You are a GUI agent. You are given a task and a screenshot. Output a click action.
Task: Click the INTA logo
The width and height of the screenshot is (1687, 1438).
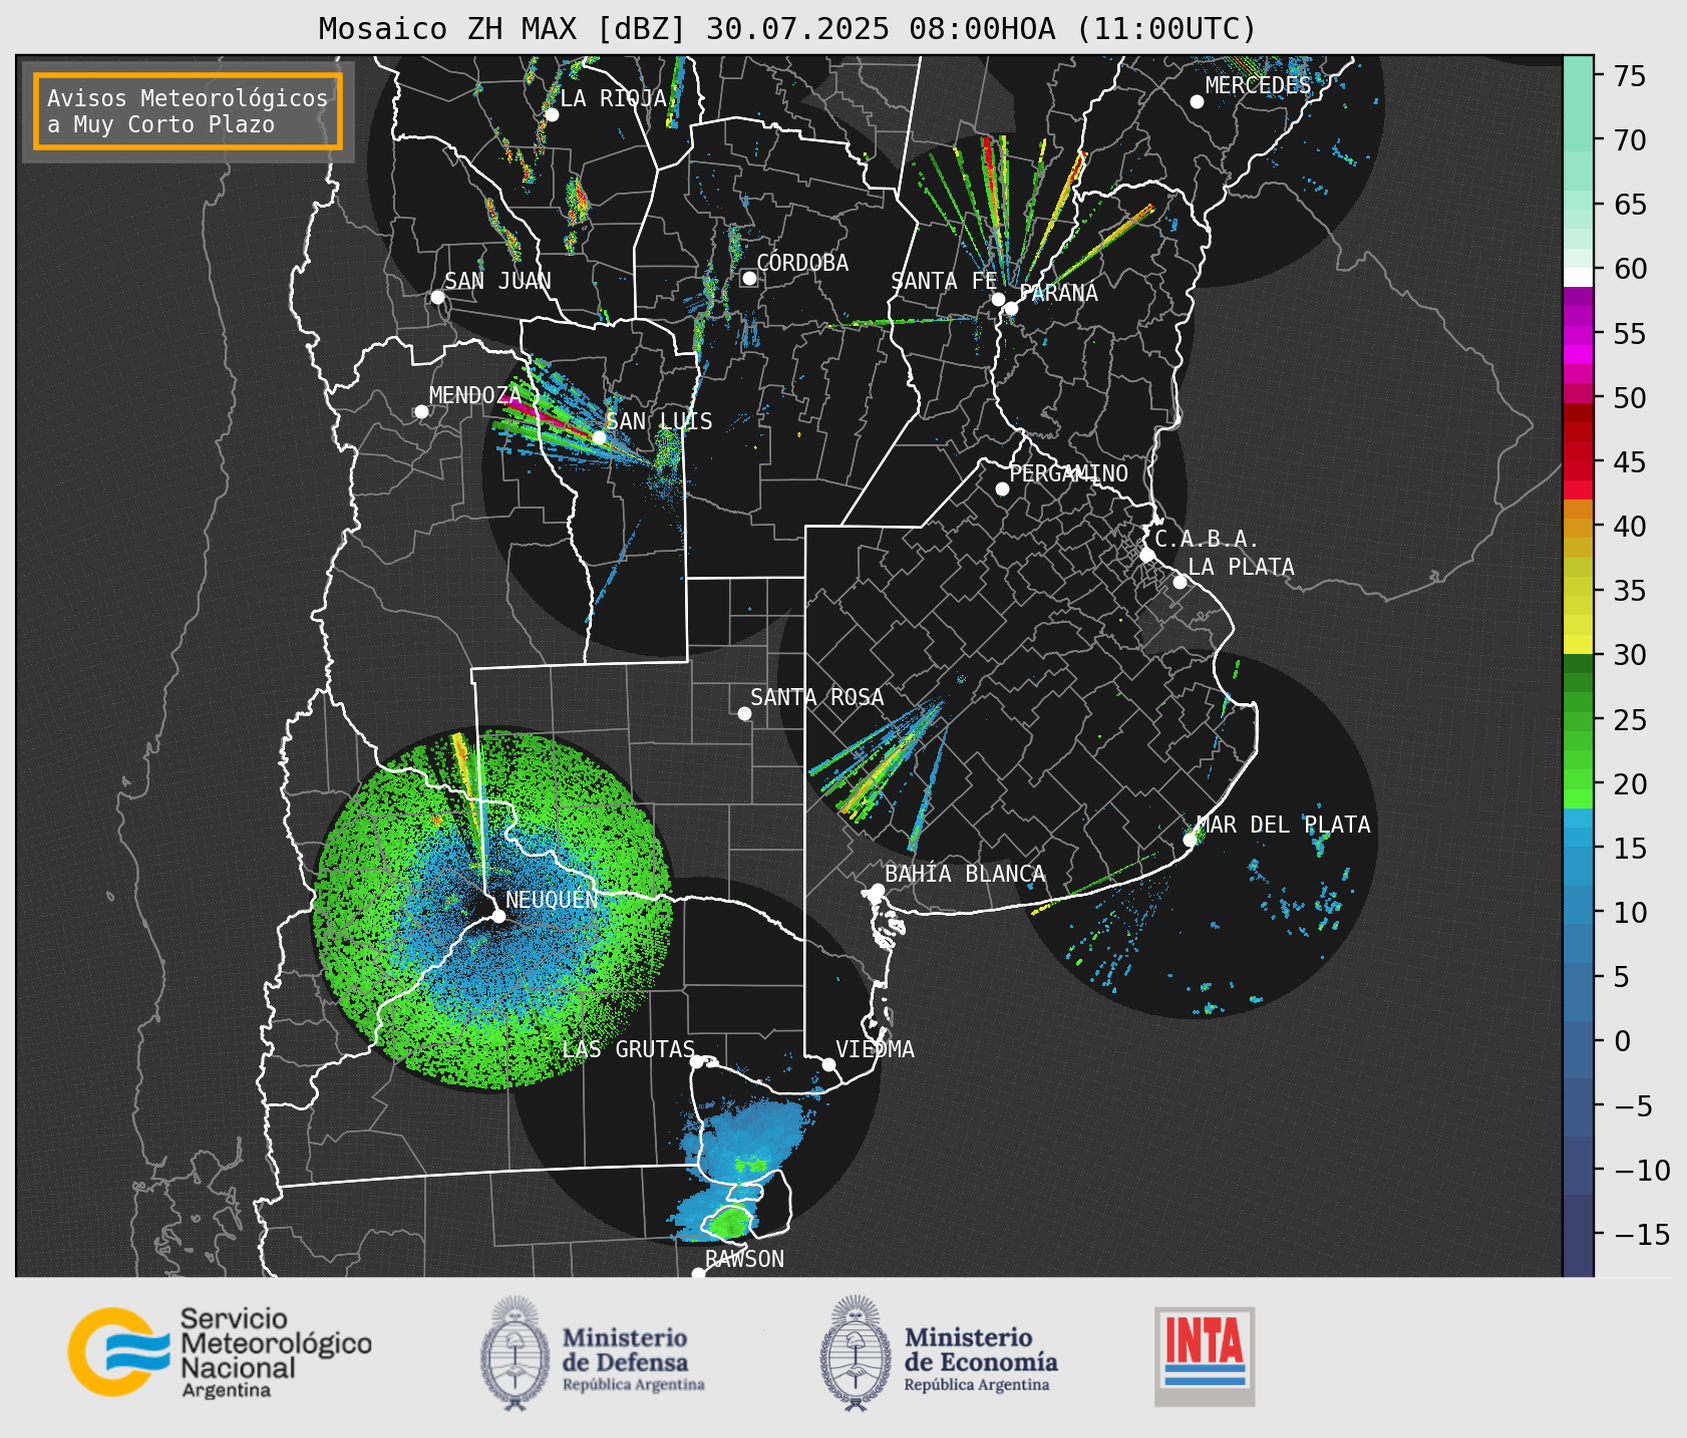(x=1204, y=1356)
